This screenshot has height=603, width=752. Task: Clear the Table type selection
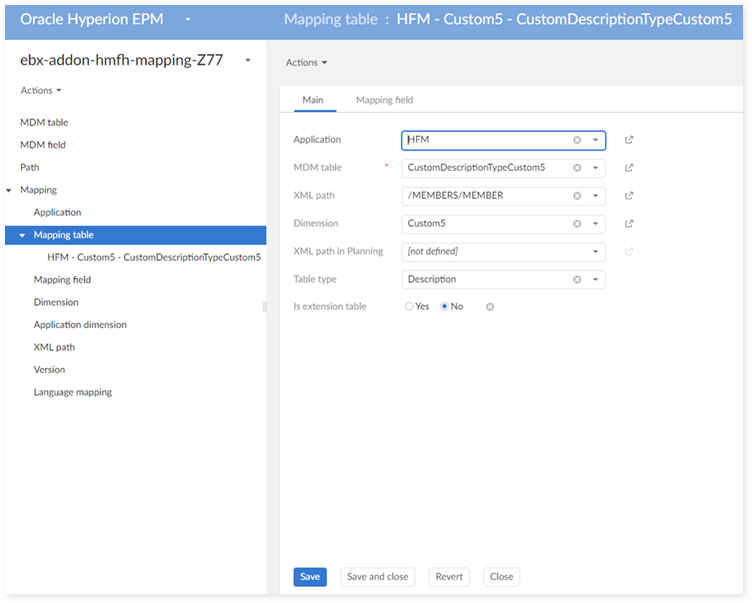(x=577, y=280)
